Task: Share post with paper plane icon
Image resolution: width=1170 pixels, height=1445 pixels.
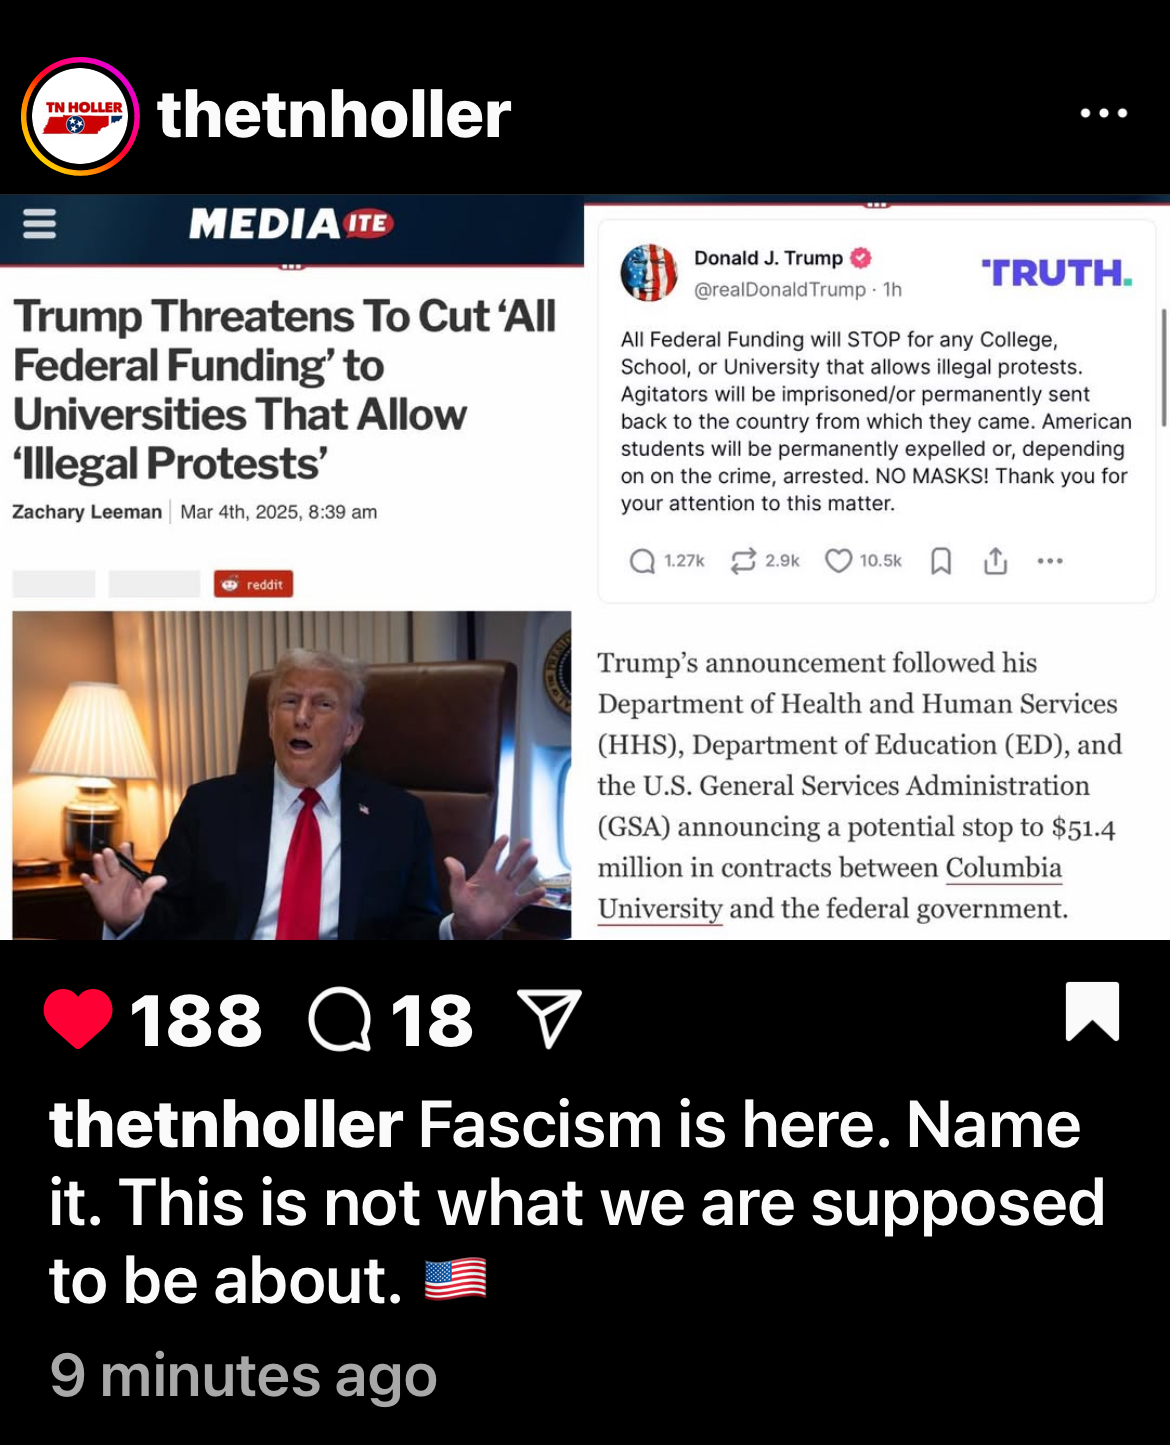Action: [548, 1018]
